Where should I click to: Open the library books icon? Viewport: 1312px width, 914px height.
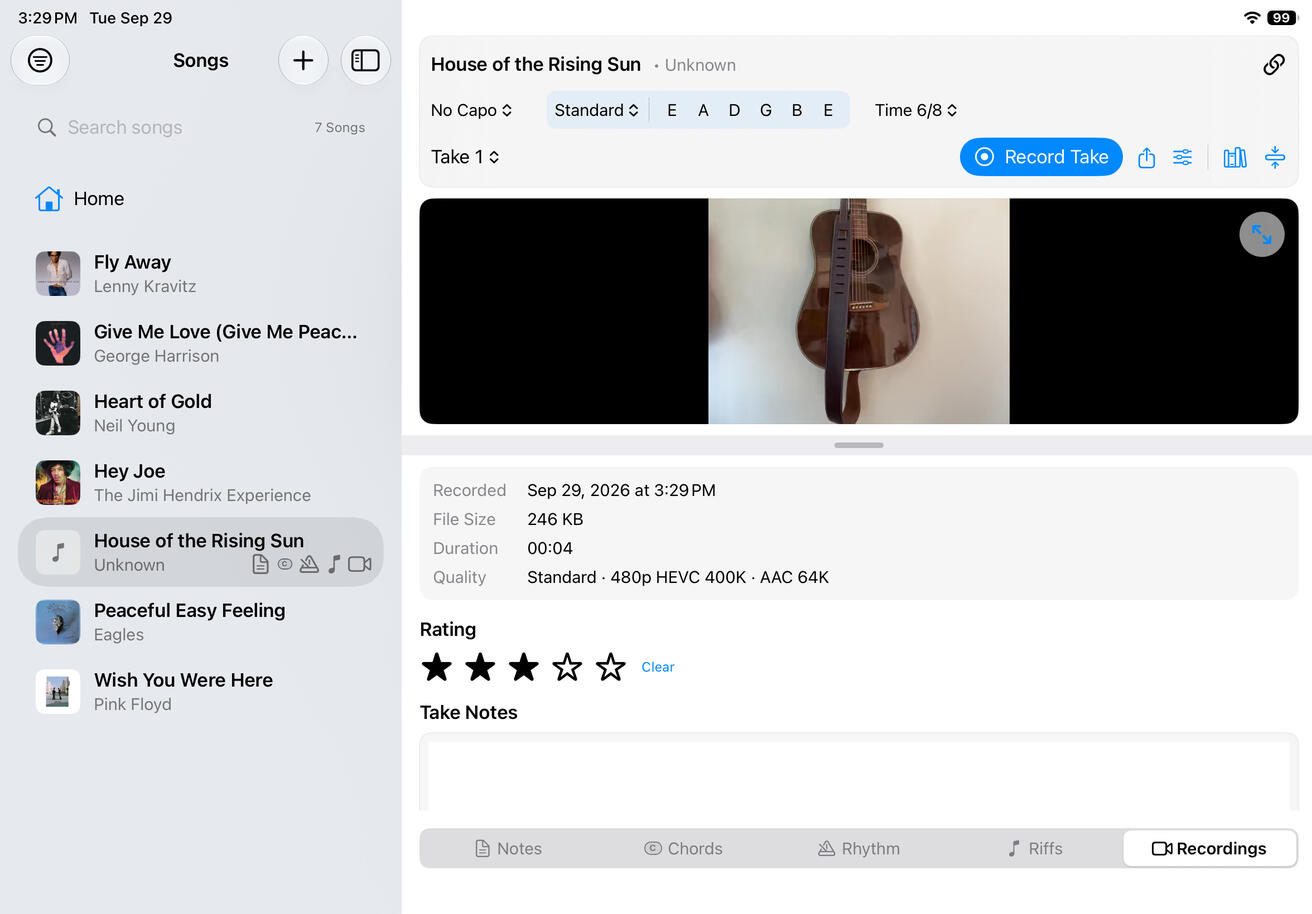1235,157
